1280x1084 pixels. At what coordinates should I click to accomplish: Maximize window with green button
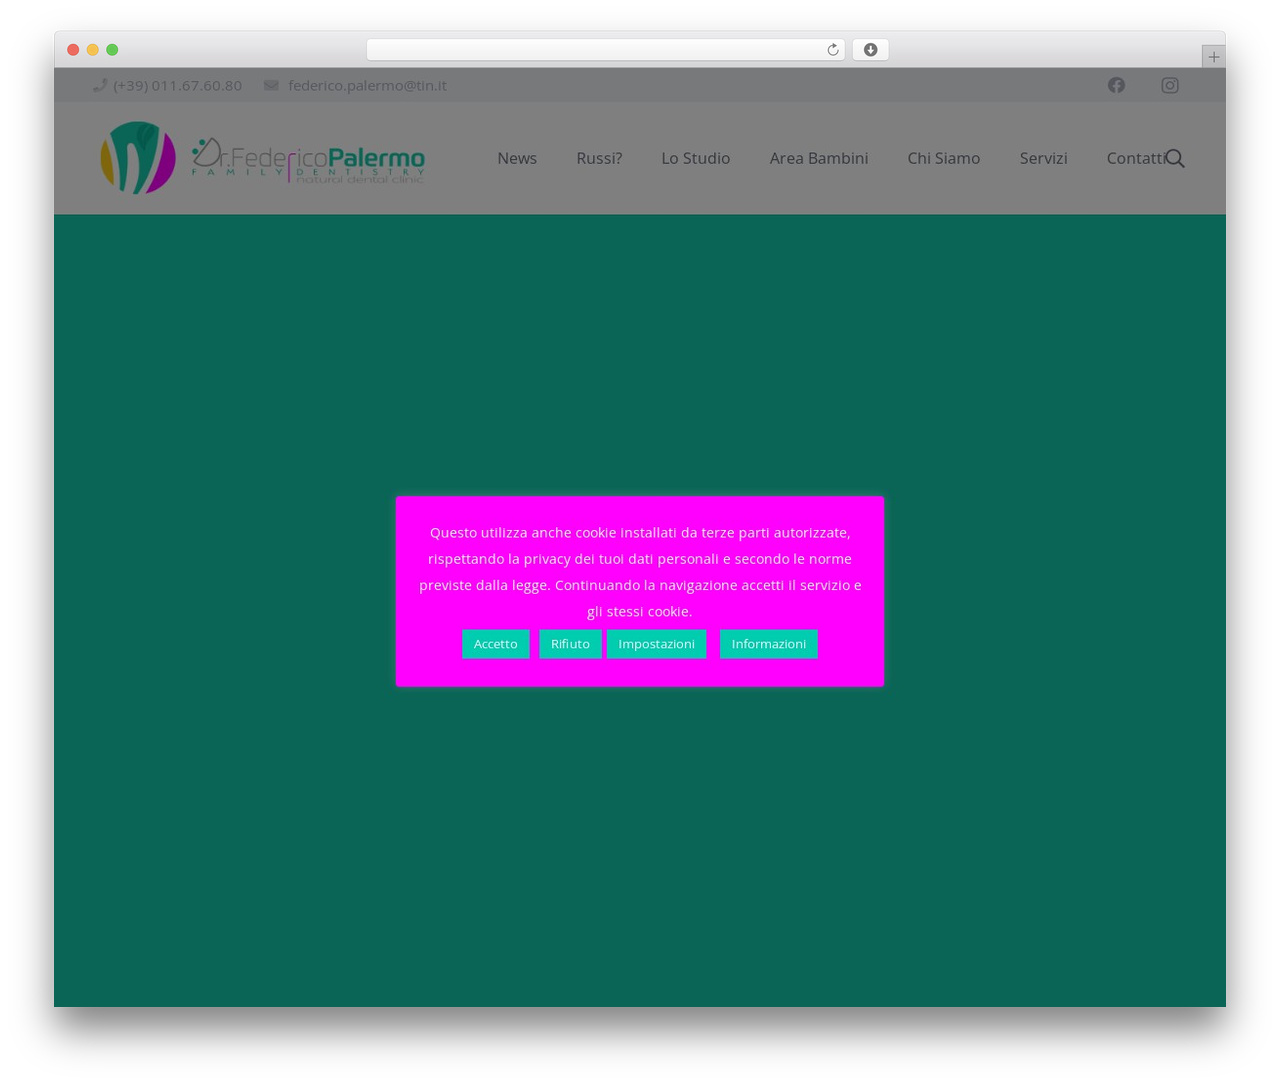[112, 50]
